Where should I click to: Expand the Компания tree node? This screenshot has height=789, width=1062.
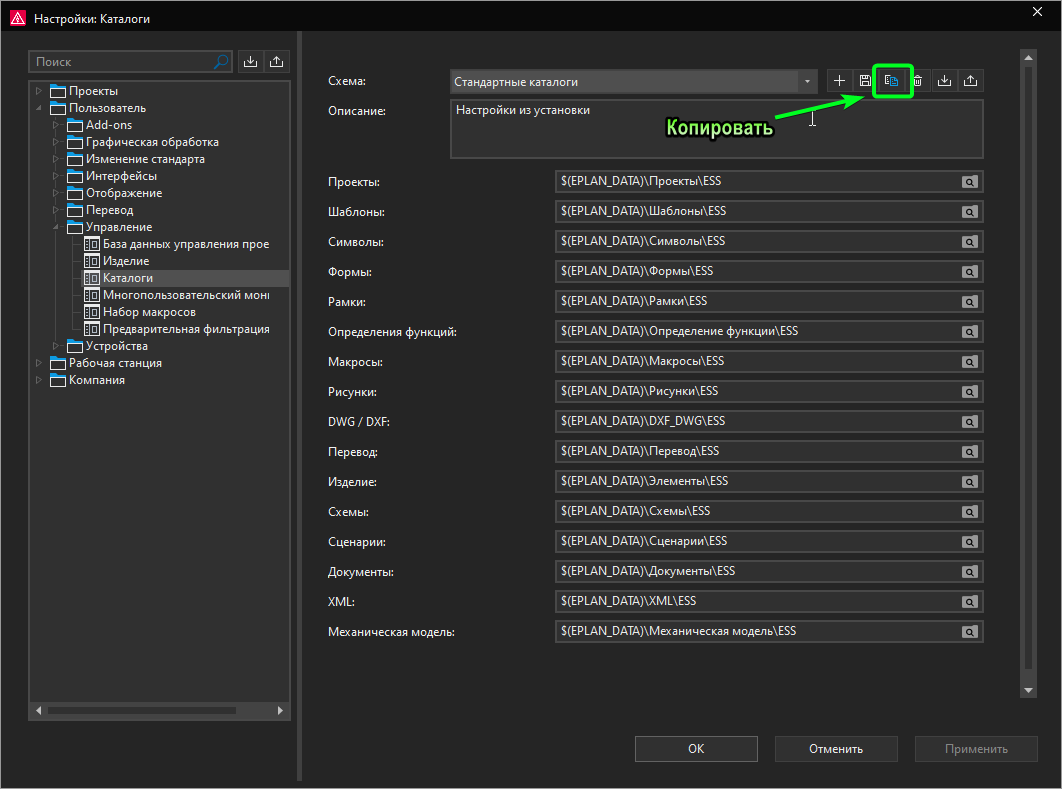click(x=39, y=380)
